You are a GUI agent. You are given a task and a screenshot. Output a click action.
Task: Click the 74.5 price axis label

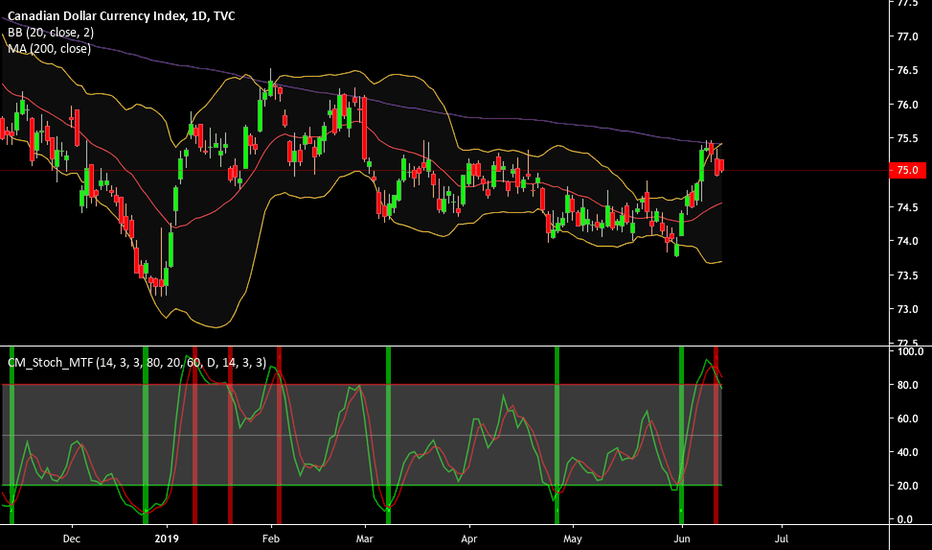(907, 208)
